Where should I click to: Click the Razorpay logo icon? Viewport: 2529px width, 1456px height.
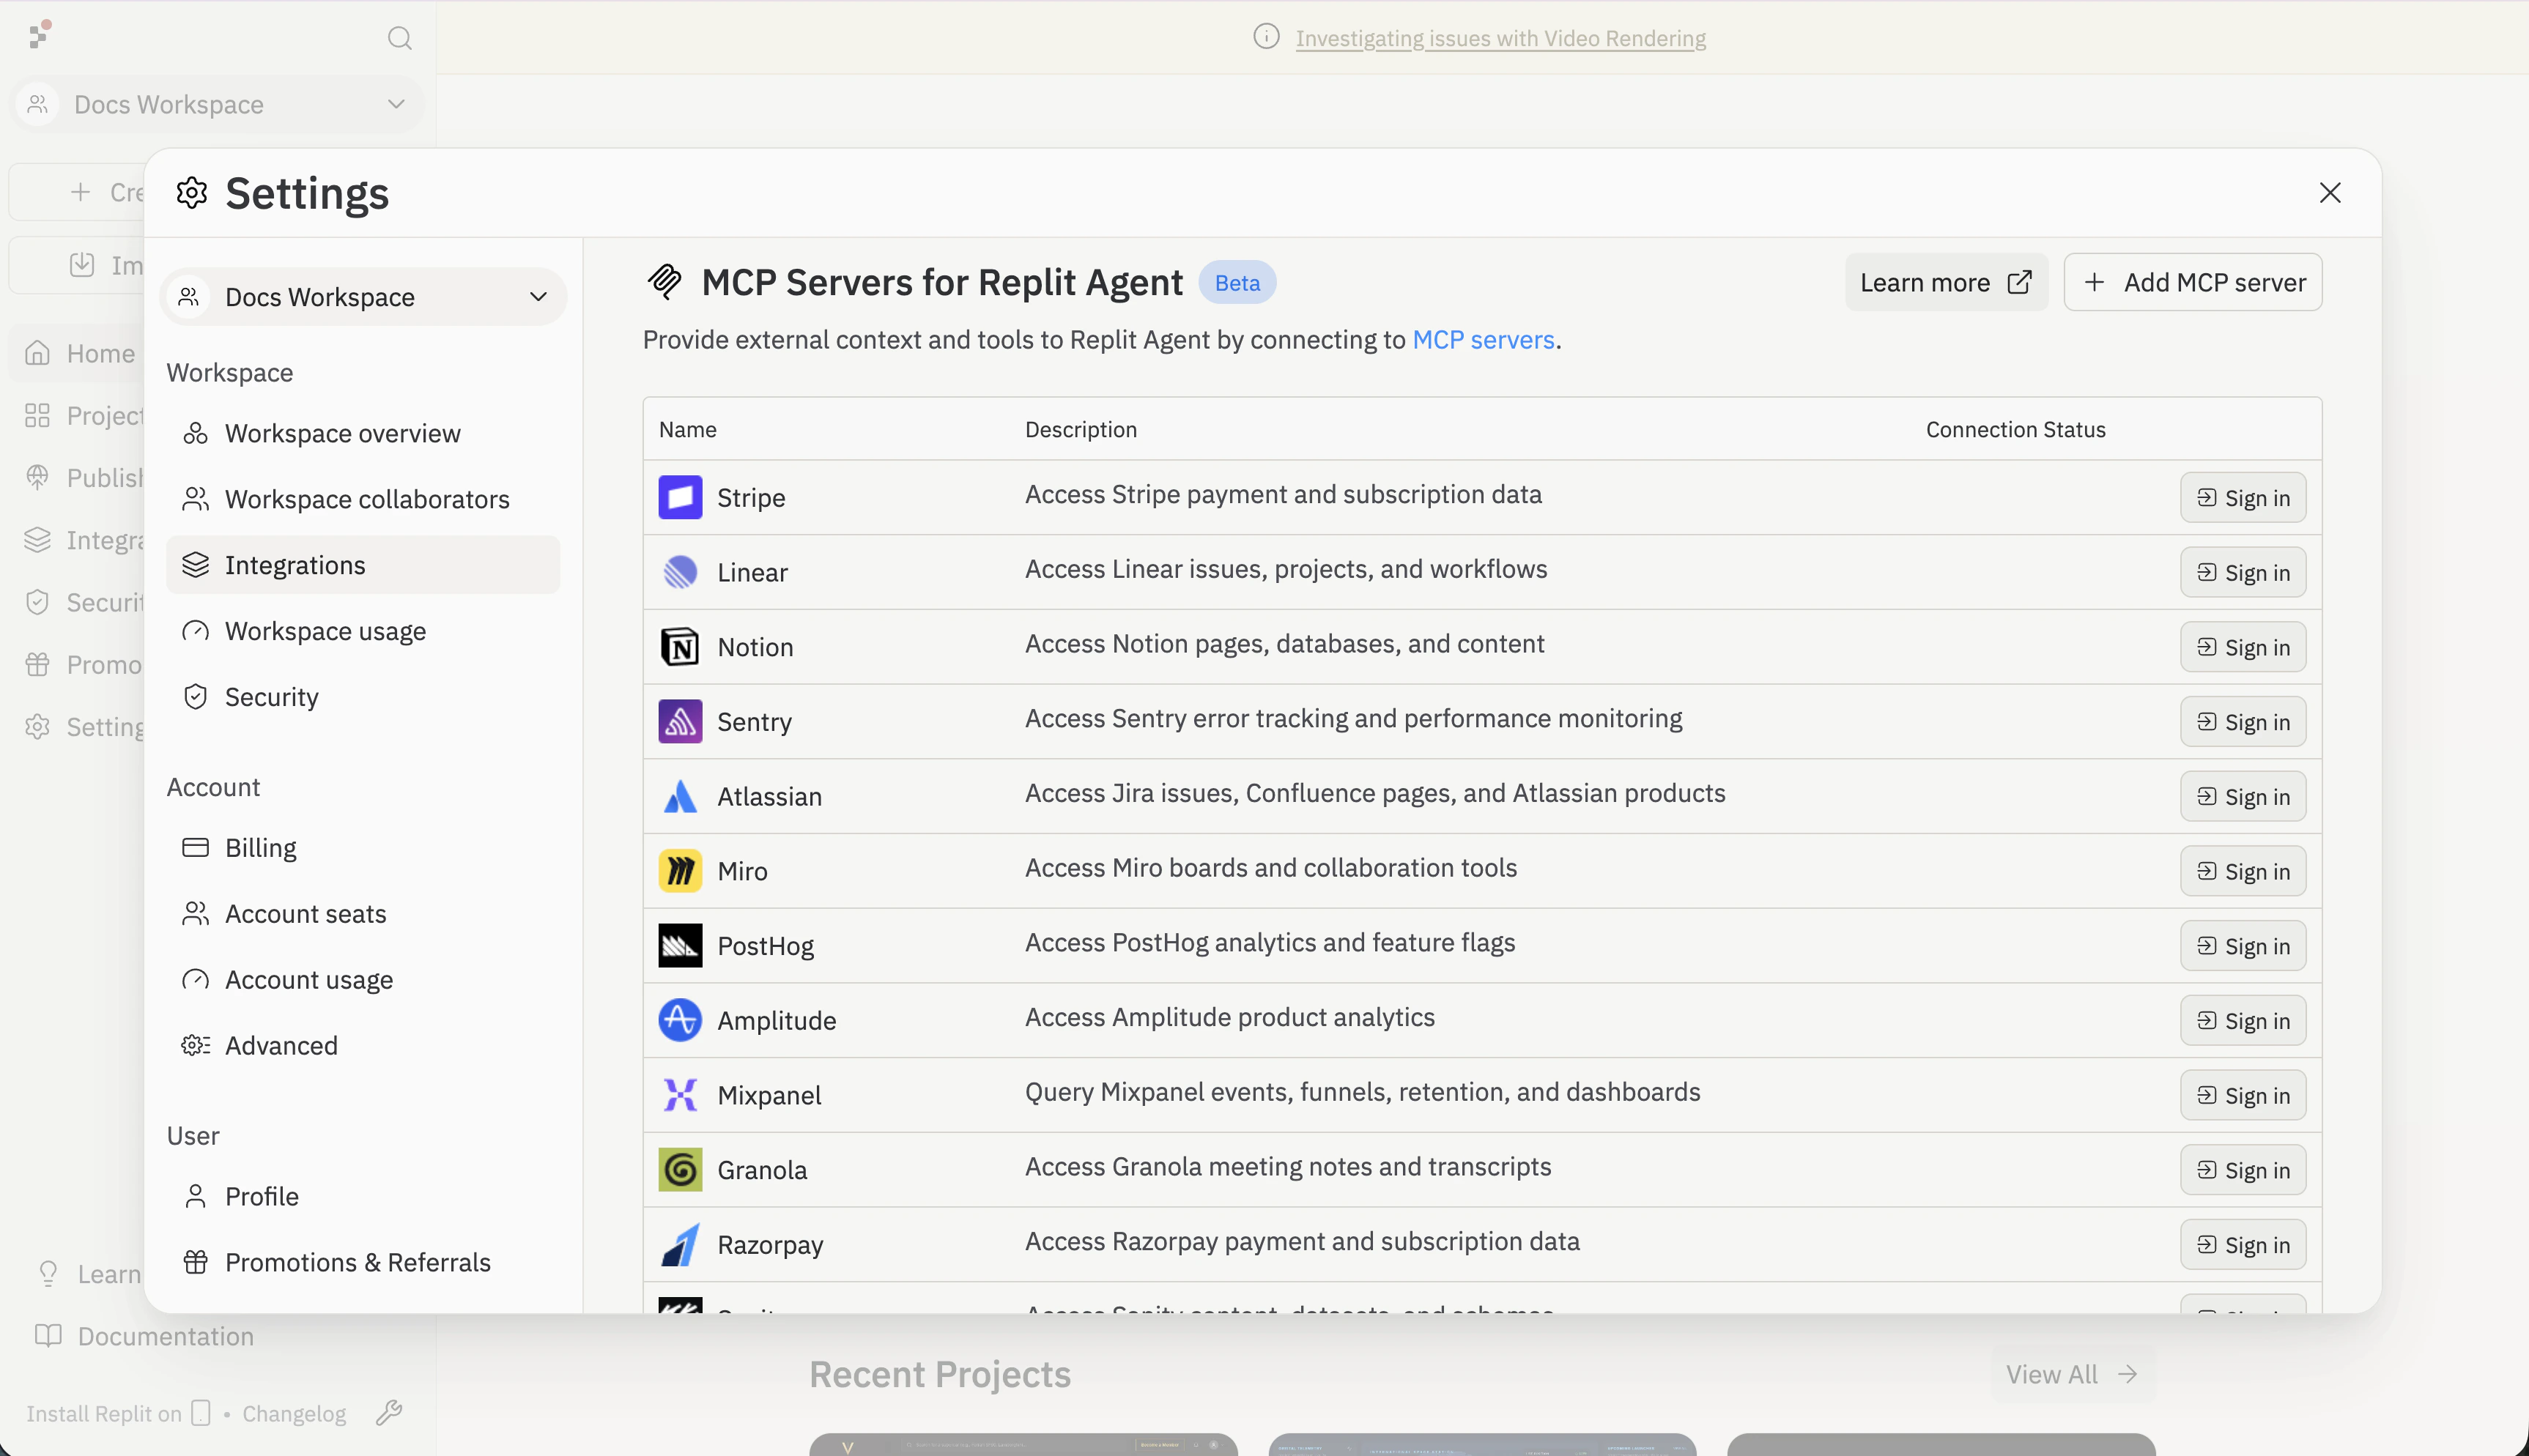680,1244
